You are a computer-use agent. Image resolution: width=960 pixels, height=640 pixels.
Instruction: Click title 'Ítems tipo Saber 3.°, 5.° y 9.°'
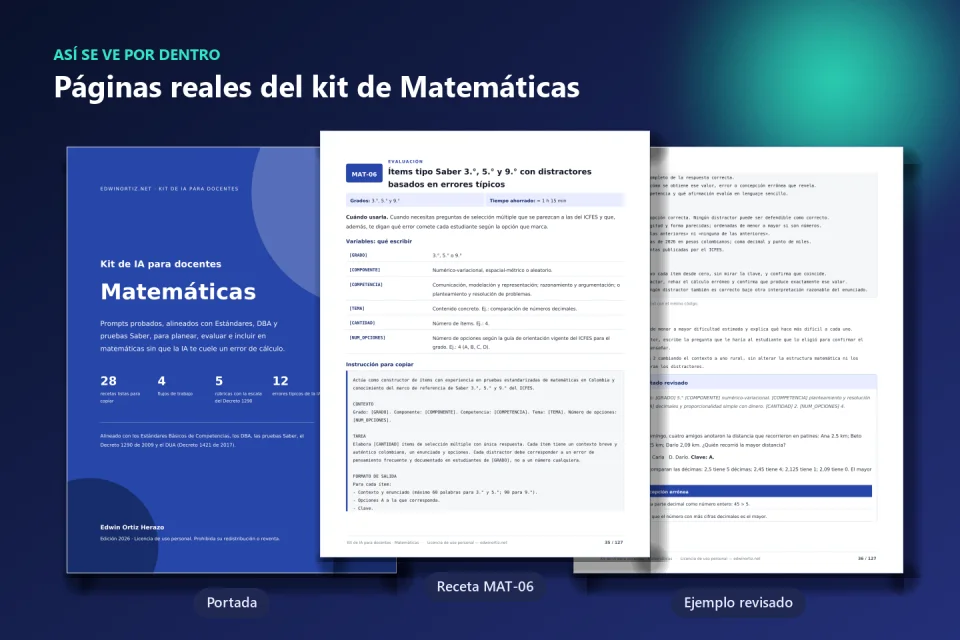[x=490, y=178]
